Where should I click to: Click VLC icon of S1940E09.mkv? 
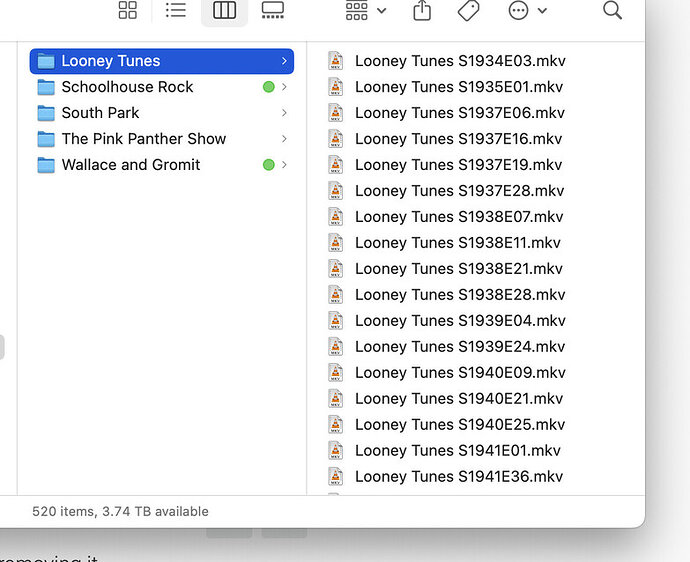(335, 372)
